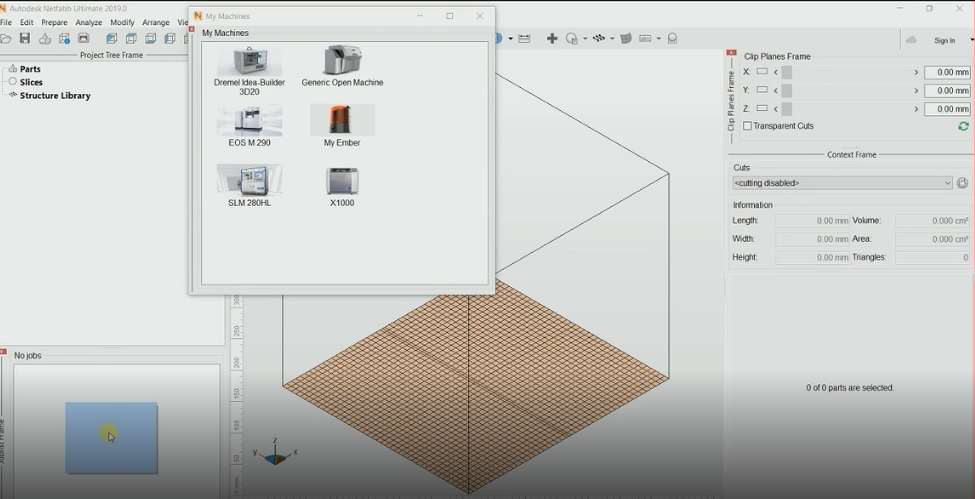Image resolution: width=975 pixels, height=499 pixels.
Task: Open the Analyze menu
Action: (x=89, y=22)
